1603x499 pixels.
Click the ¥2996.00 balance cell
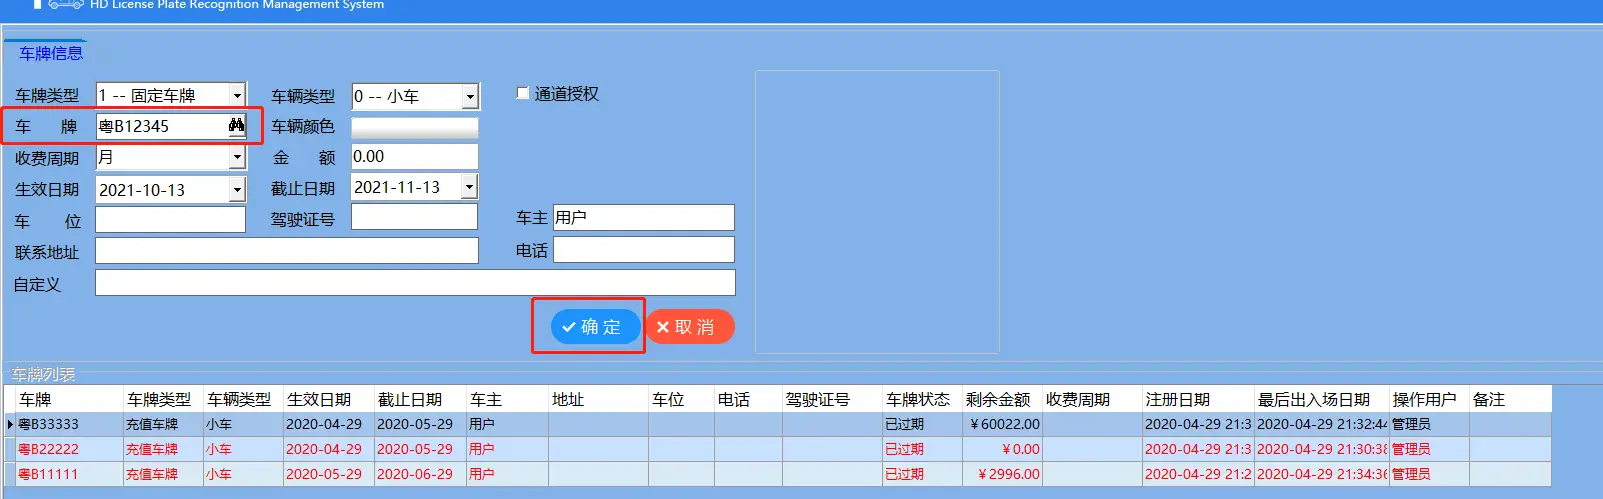1001,474
